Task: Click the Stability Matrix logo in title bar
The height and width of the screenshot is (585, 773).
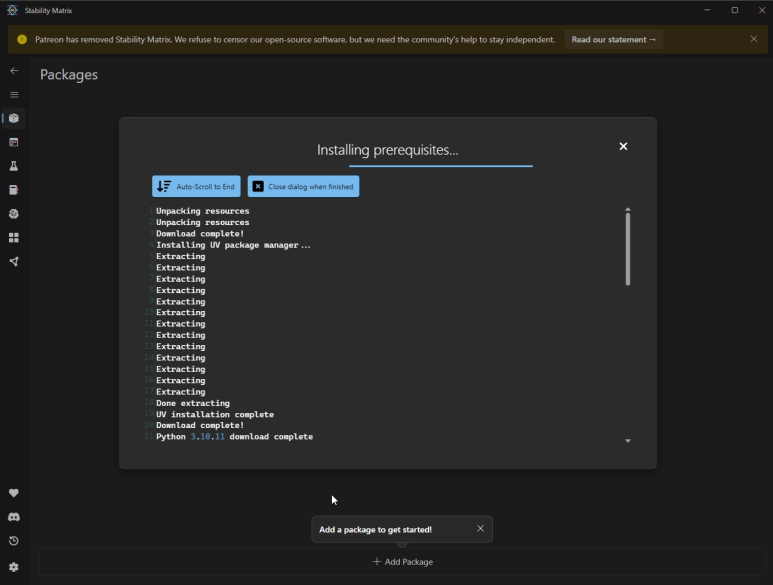Action: (x=12, y=10)
